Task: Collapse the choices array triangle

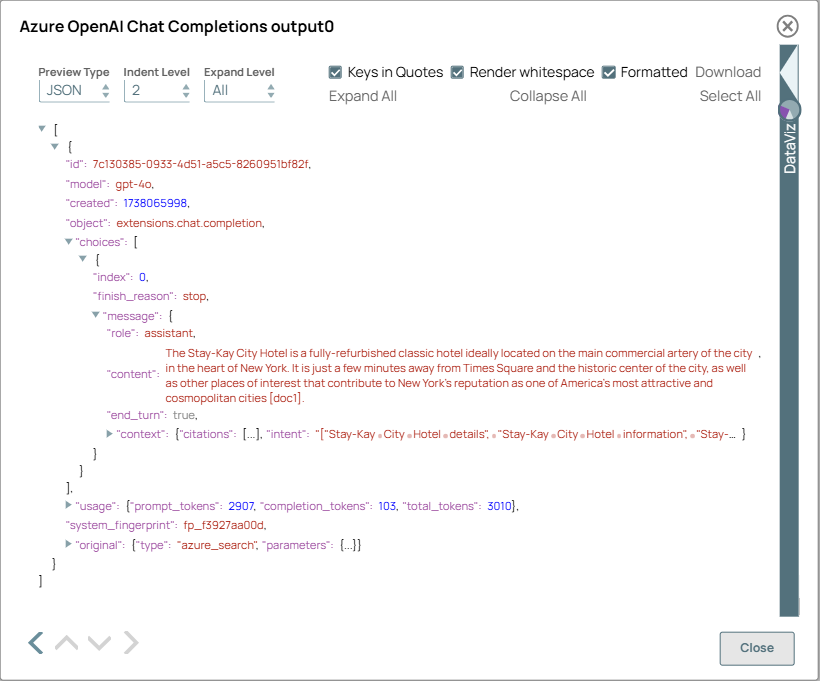Action: pyautogui.click(x=66, y=241)
